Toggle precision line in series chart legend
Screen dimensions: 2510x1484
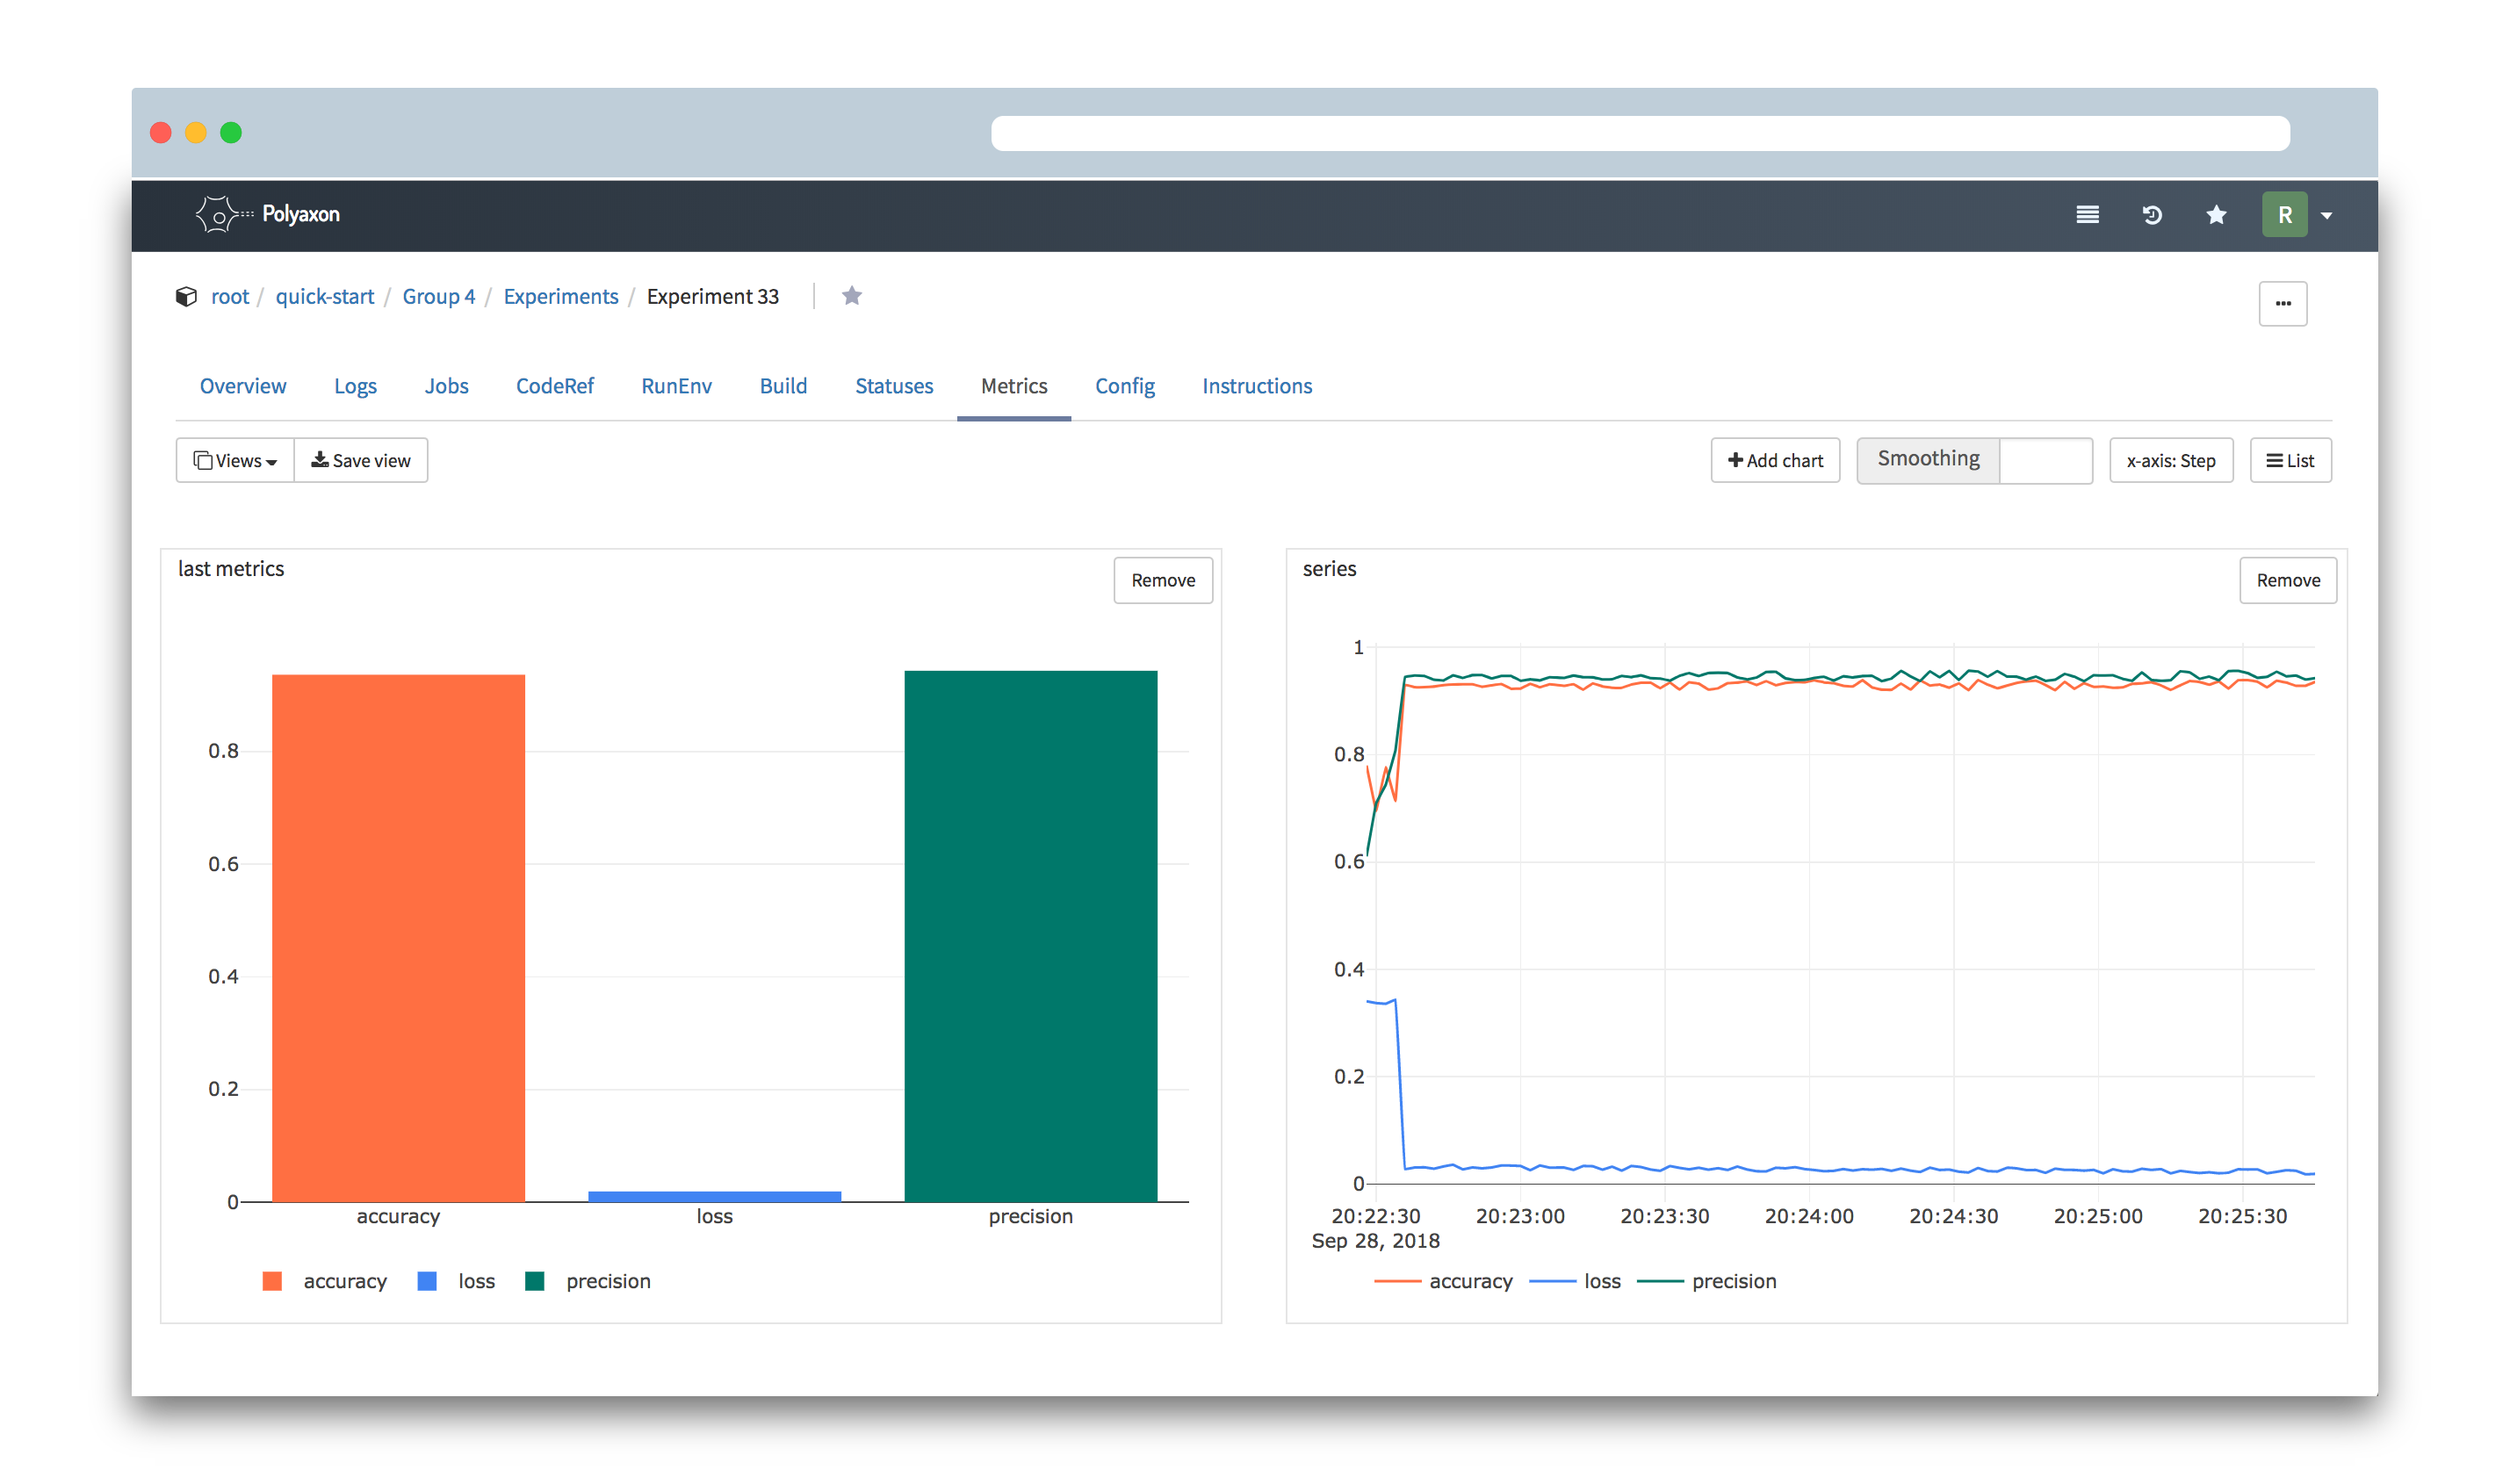point(1733,1281)
